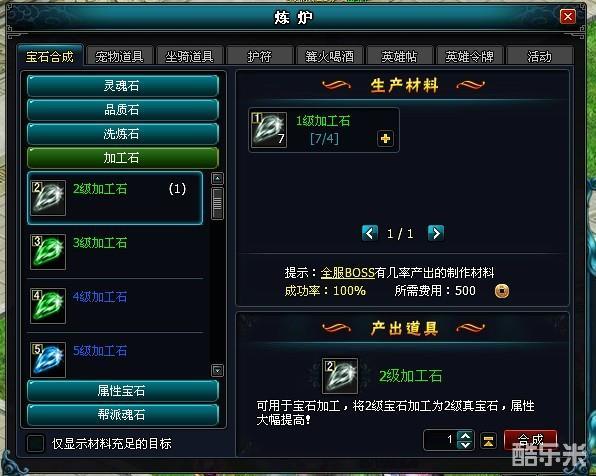Screen dimensions: 596x476
Task: Expand the 属性宝石 category
Action: point(123,391)
